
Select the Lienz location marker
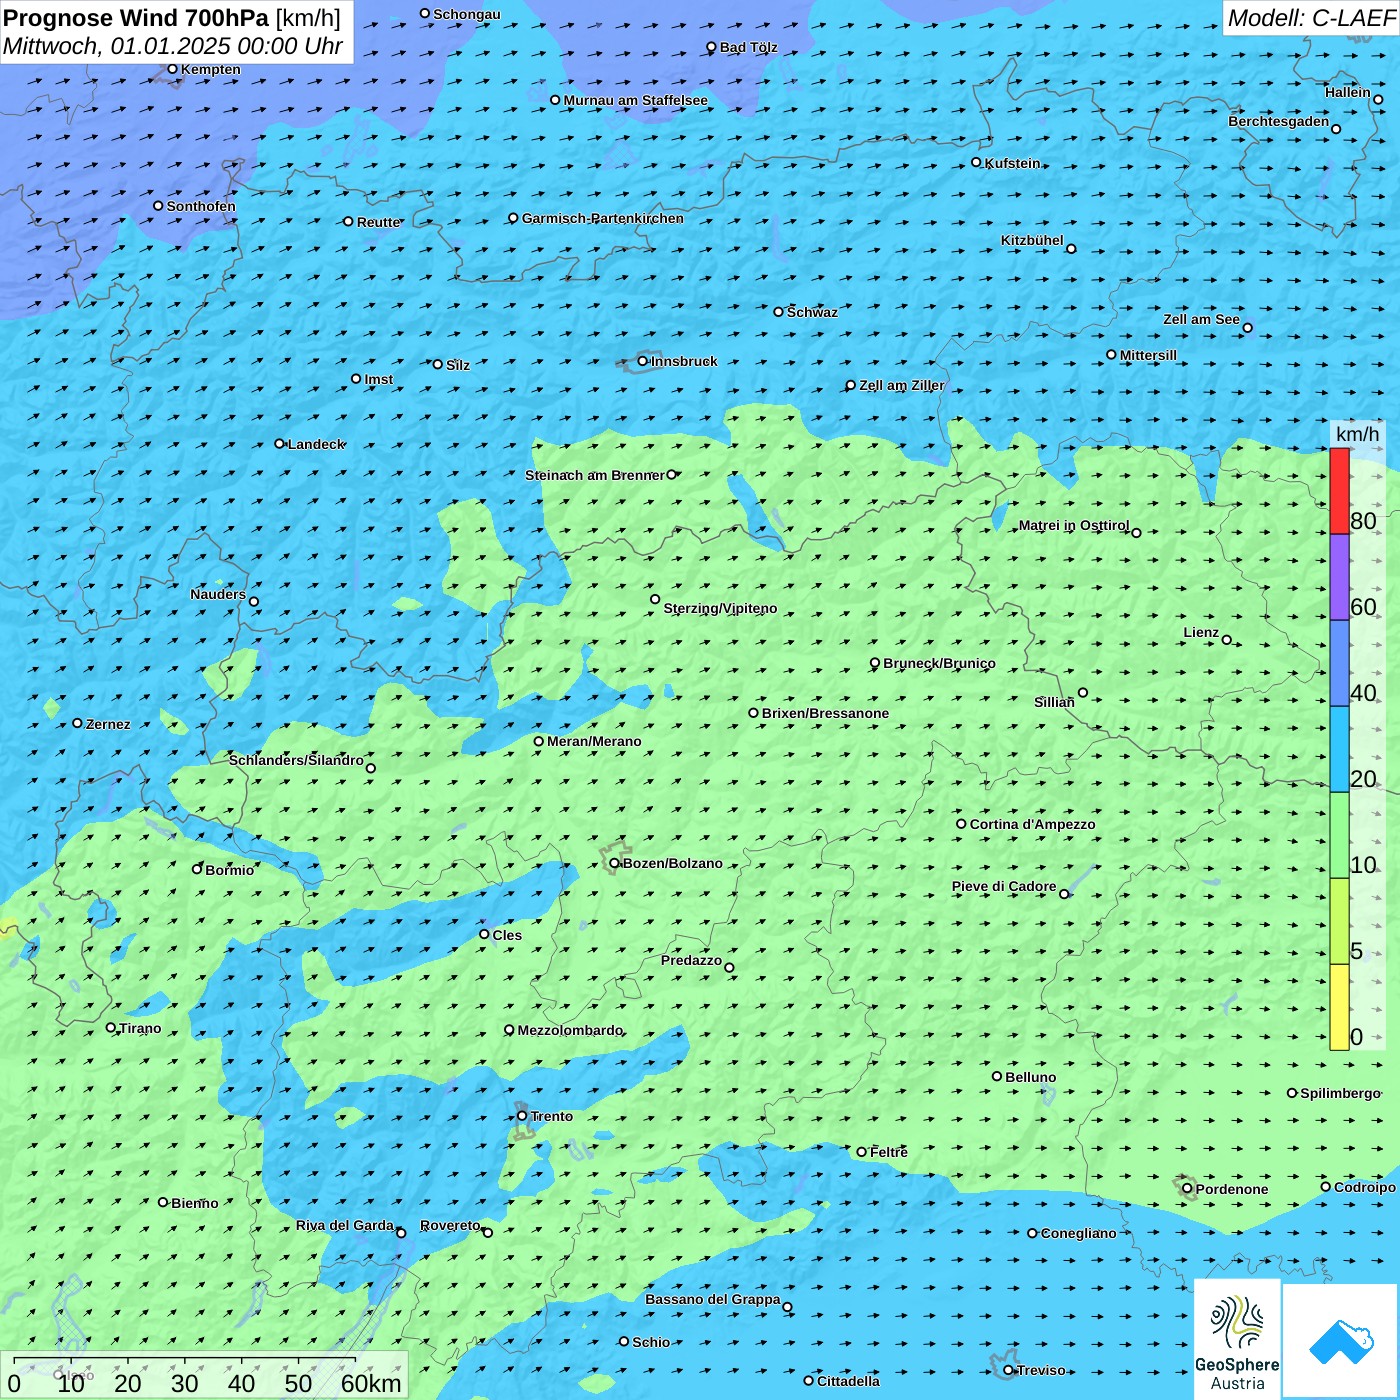point(1227,640)
